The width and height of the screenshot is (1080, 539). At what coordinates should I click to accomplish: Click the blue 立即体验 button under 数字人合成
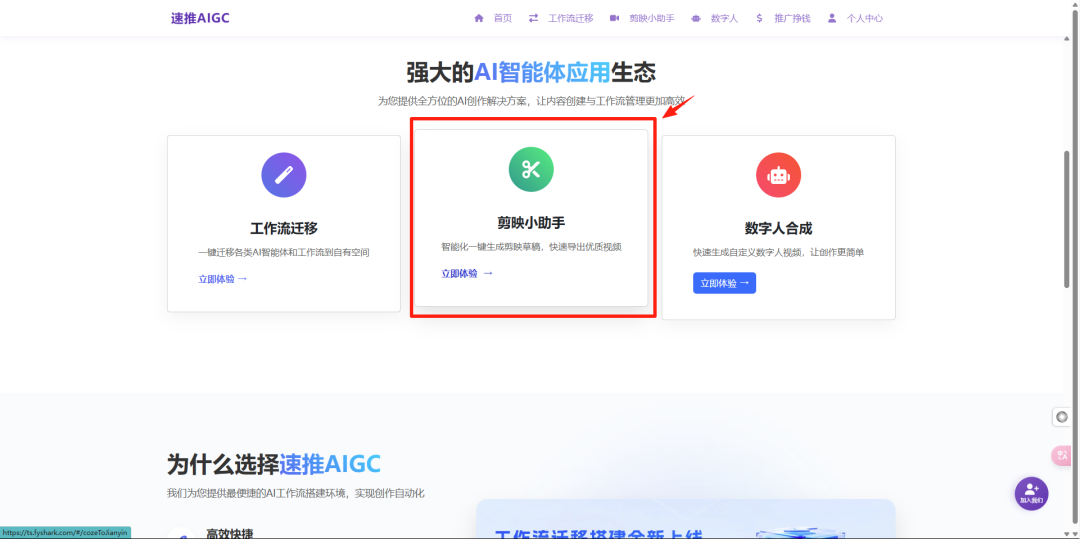click(x=725, y=283)
